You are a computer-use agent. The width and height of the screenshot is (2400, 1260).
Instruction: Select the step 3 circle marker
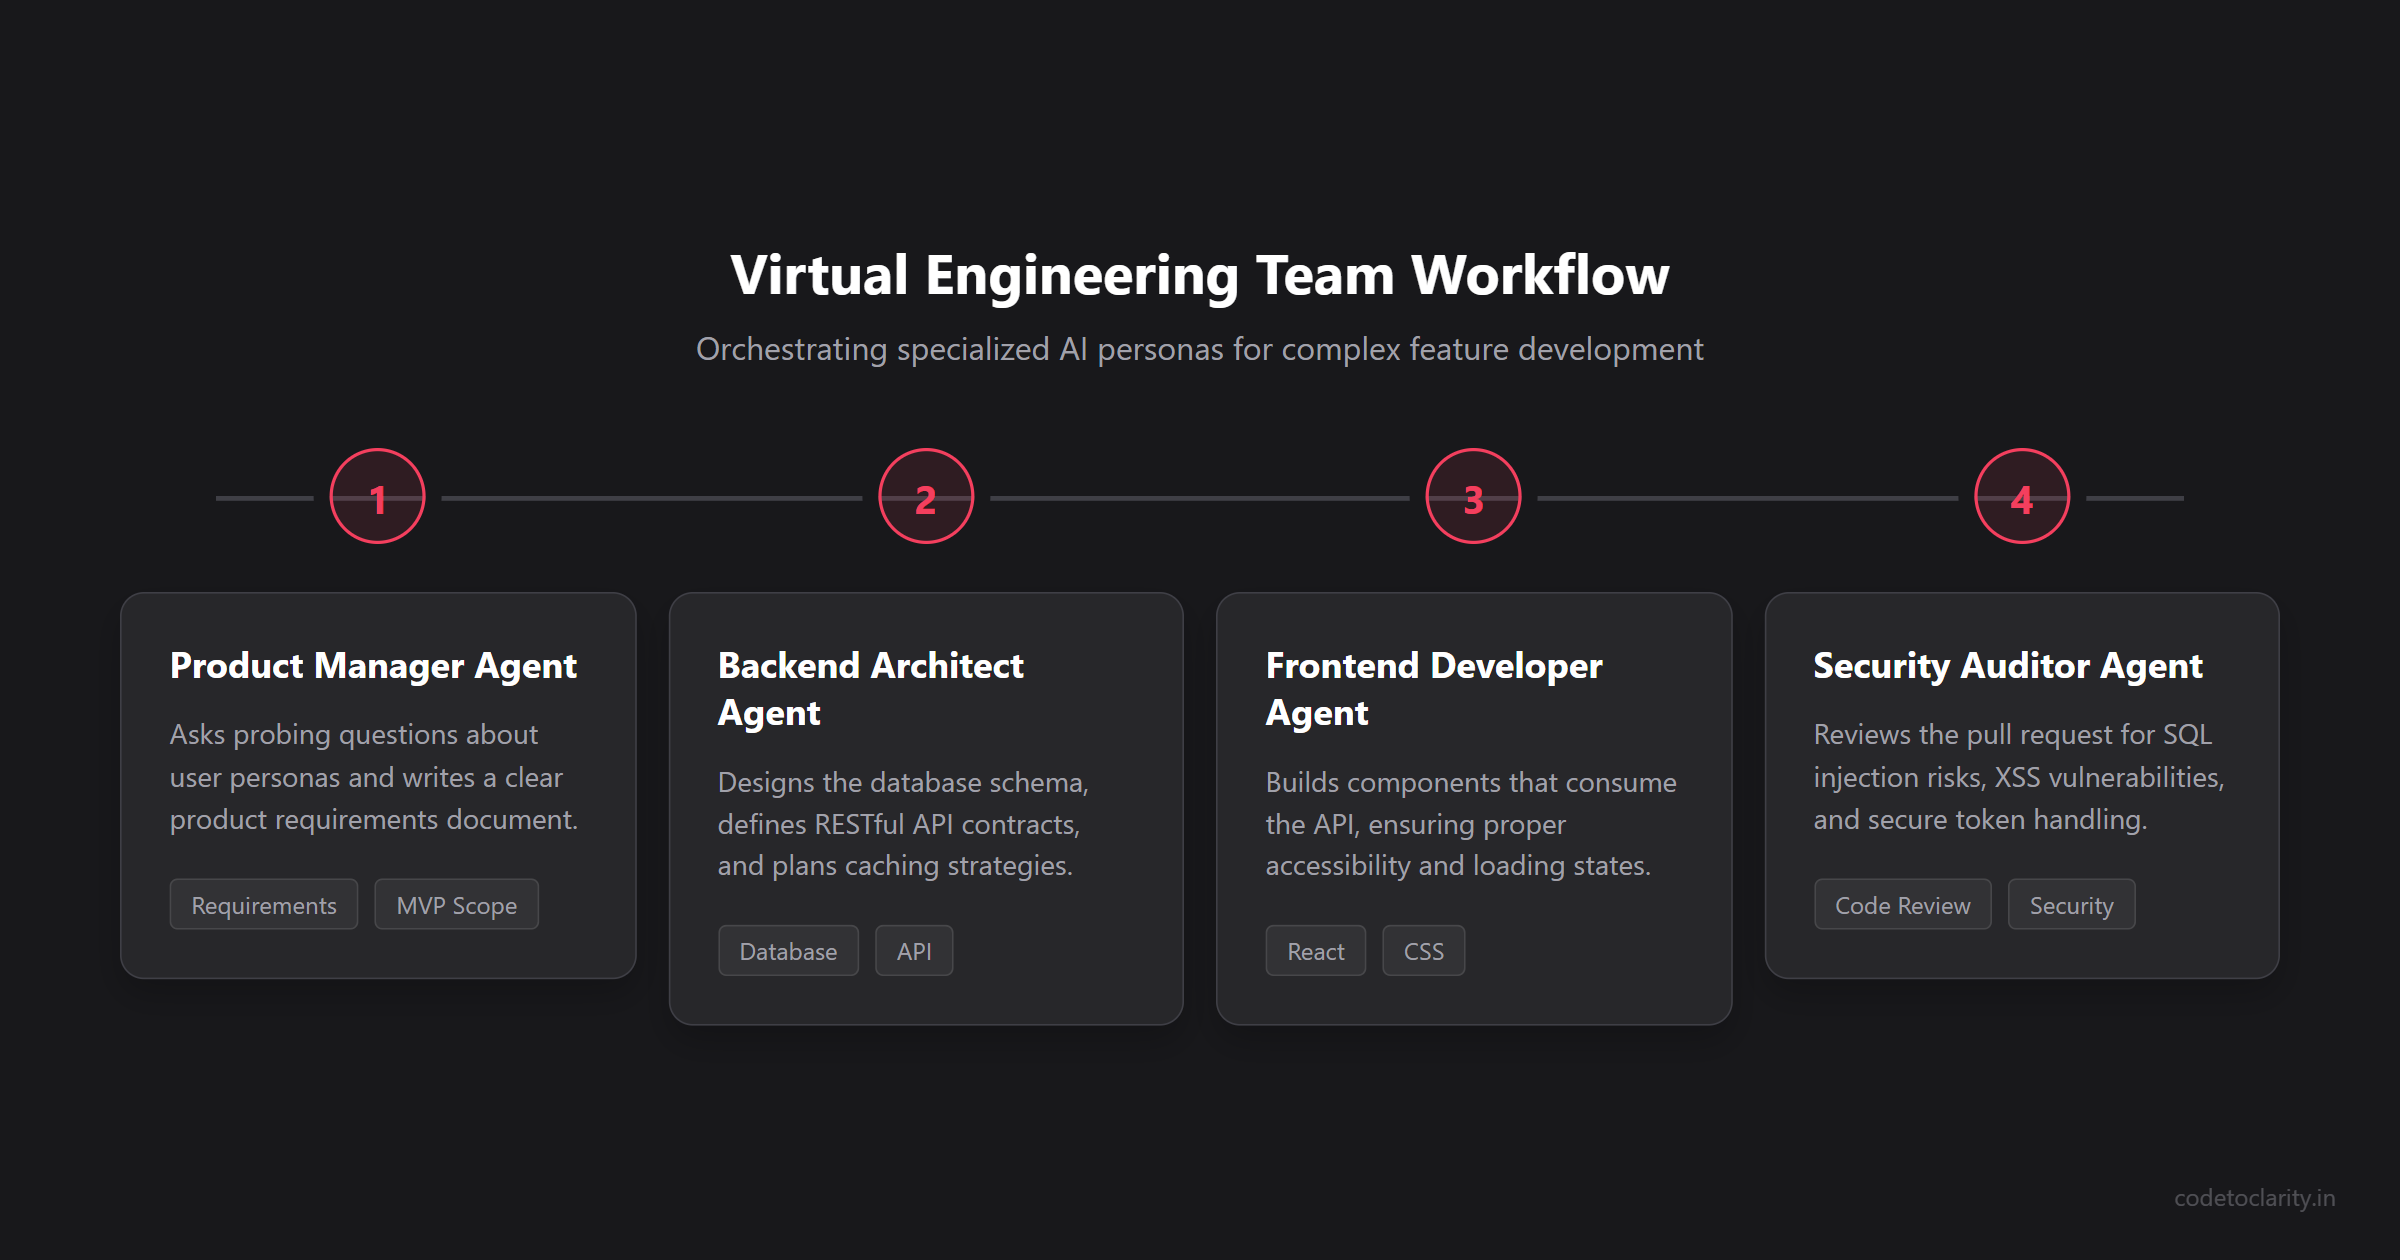coord(1474,497)
